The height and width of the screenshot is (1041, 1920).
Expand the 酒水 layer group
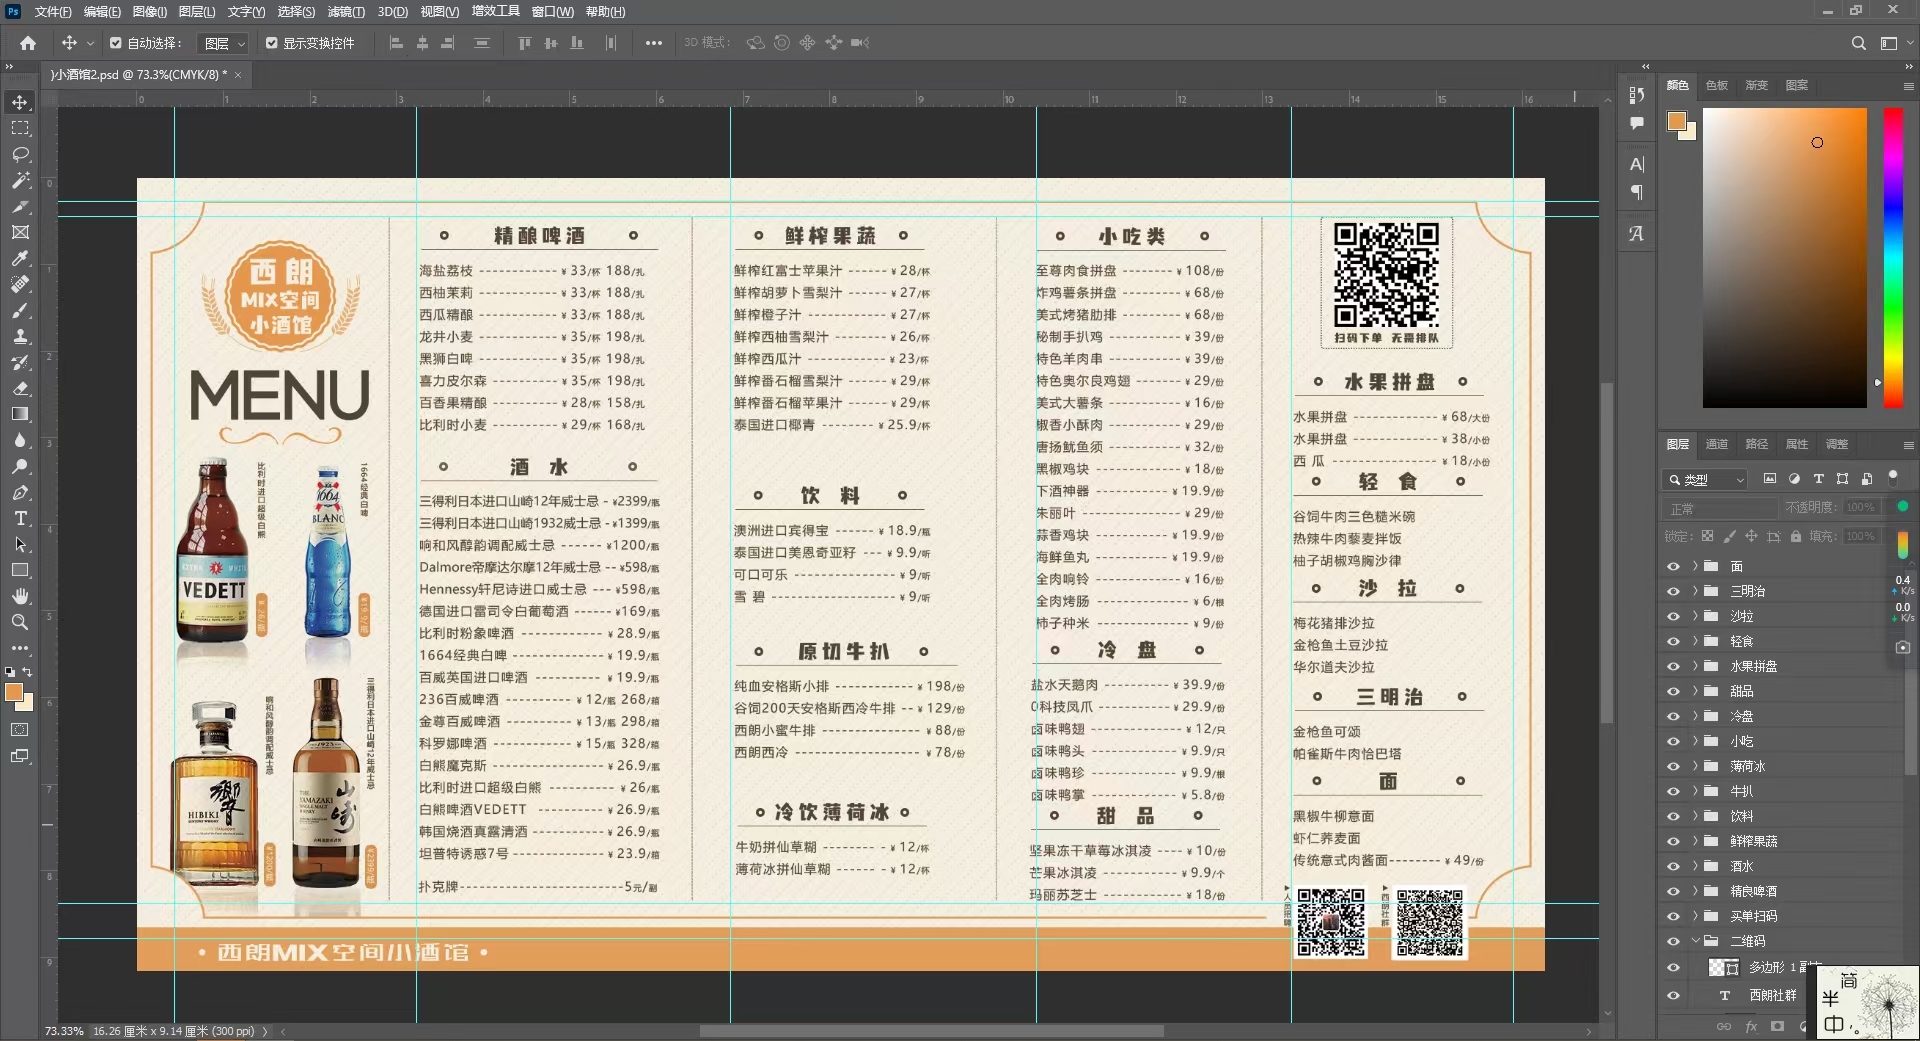pos(1693,866)
